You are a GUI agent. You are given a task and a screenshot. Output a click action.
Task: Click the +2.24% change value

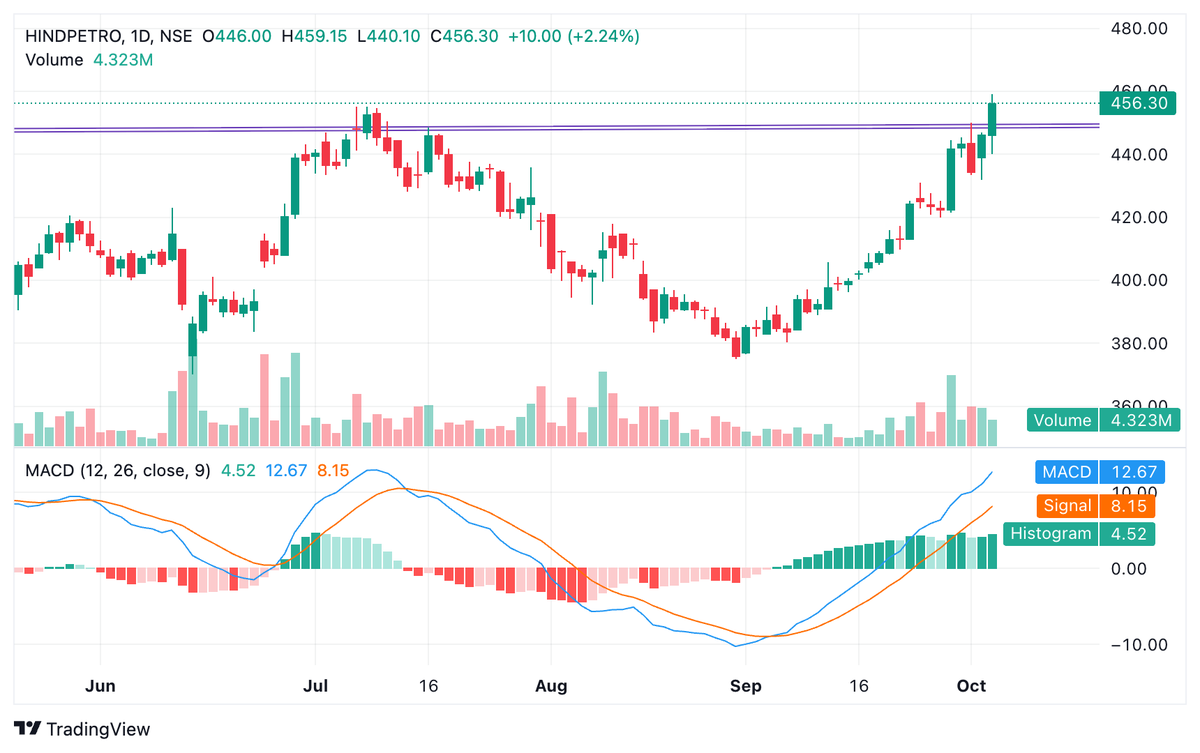pos(604,35)
